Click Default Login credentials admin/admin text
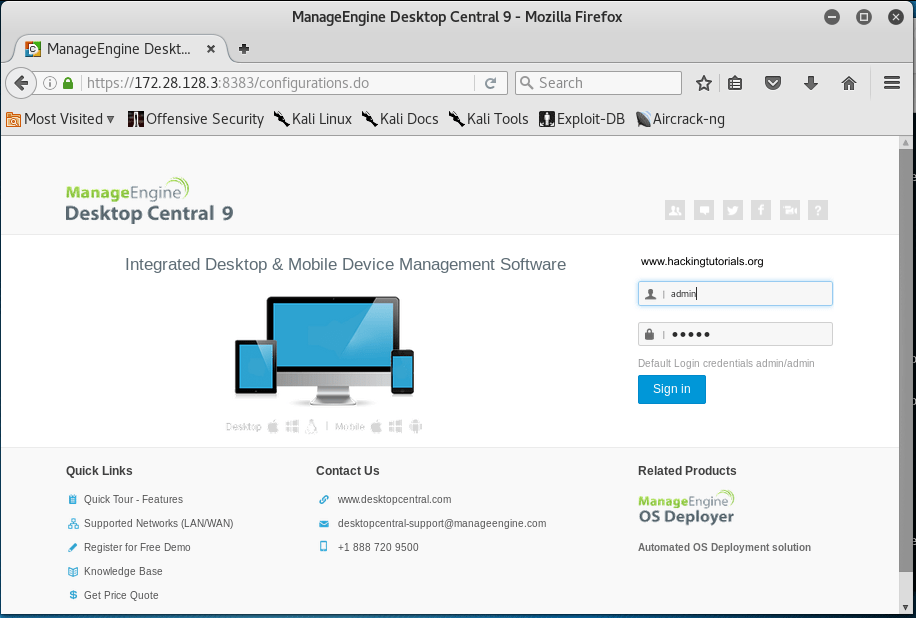 click(x=726, y=363)
